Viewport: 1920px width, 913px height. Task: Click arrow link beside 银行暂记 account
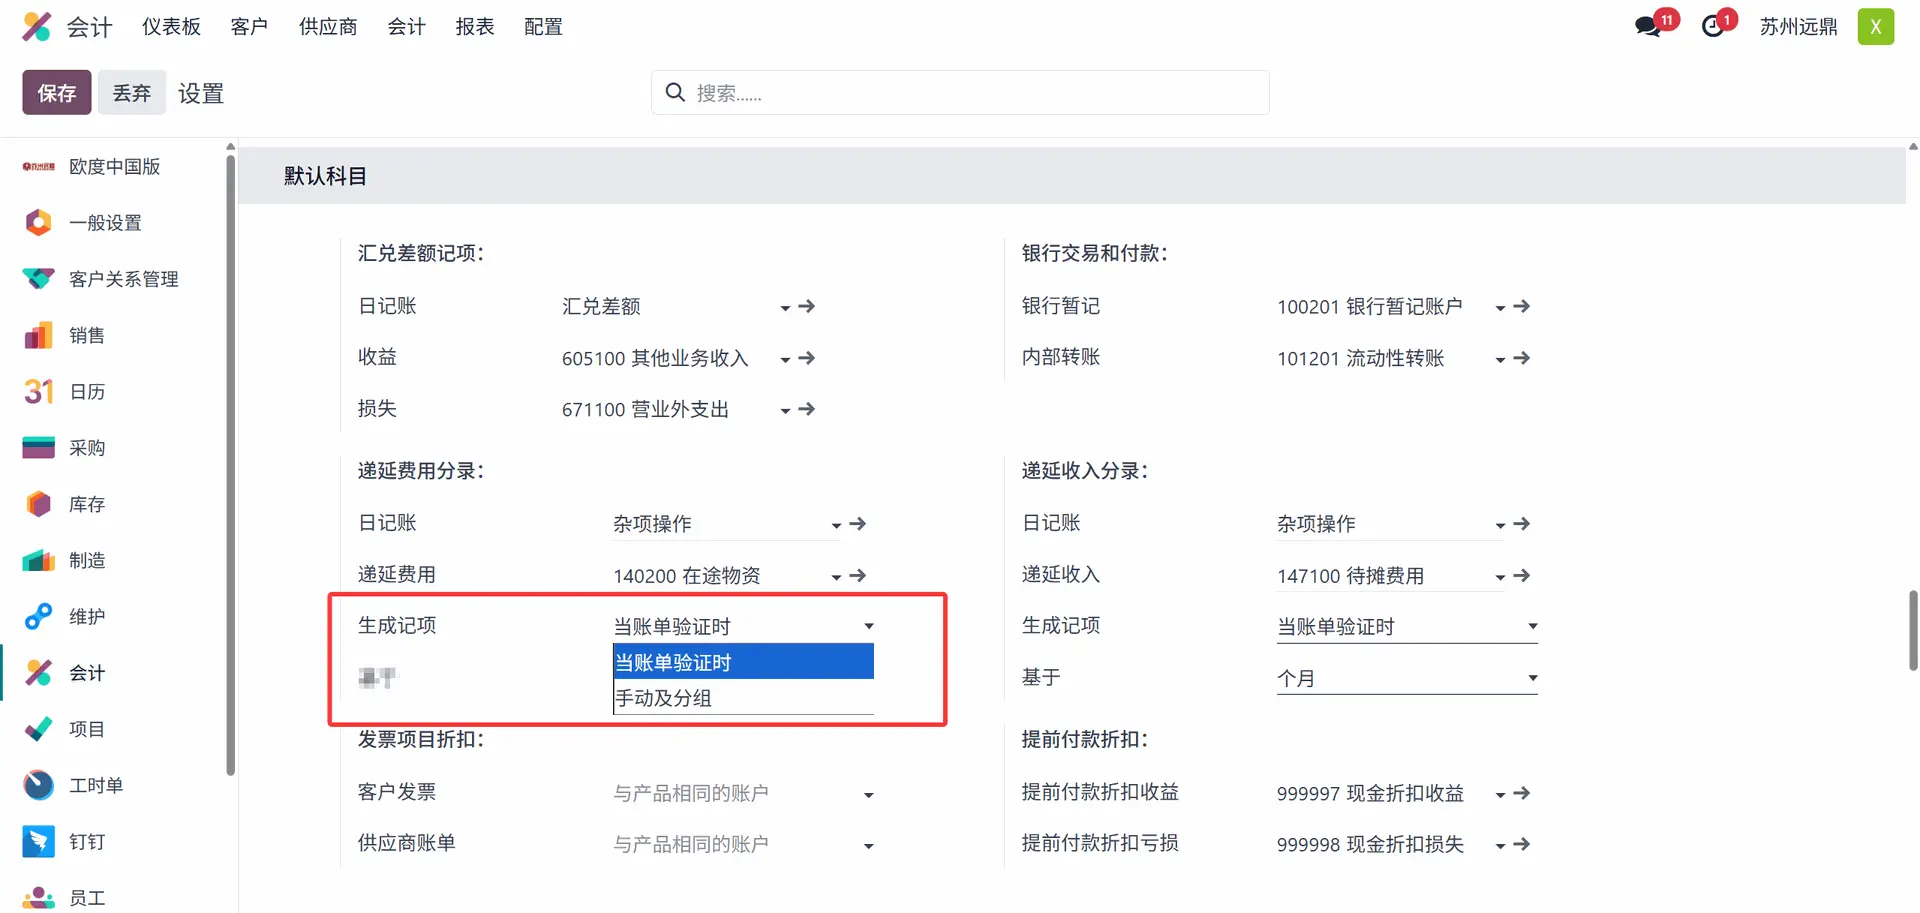pyautogui.click(x=1522, y=307)
